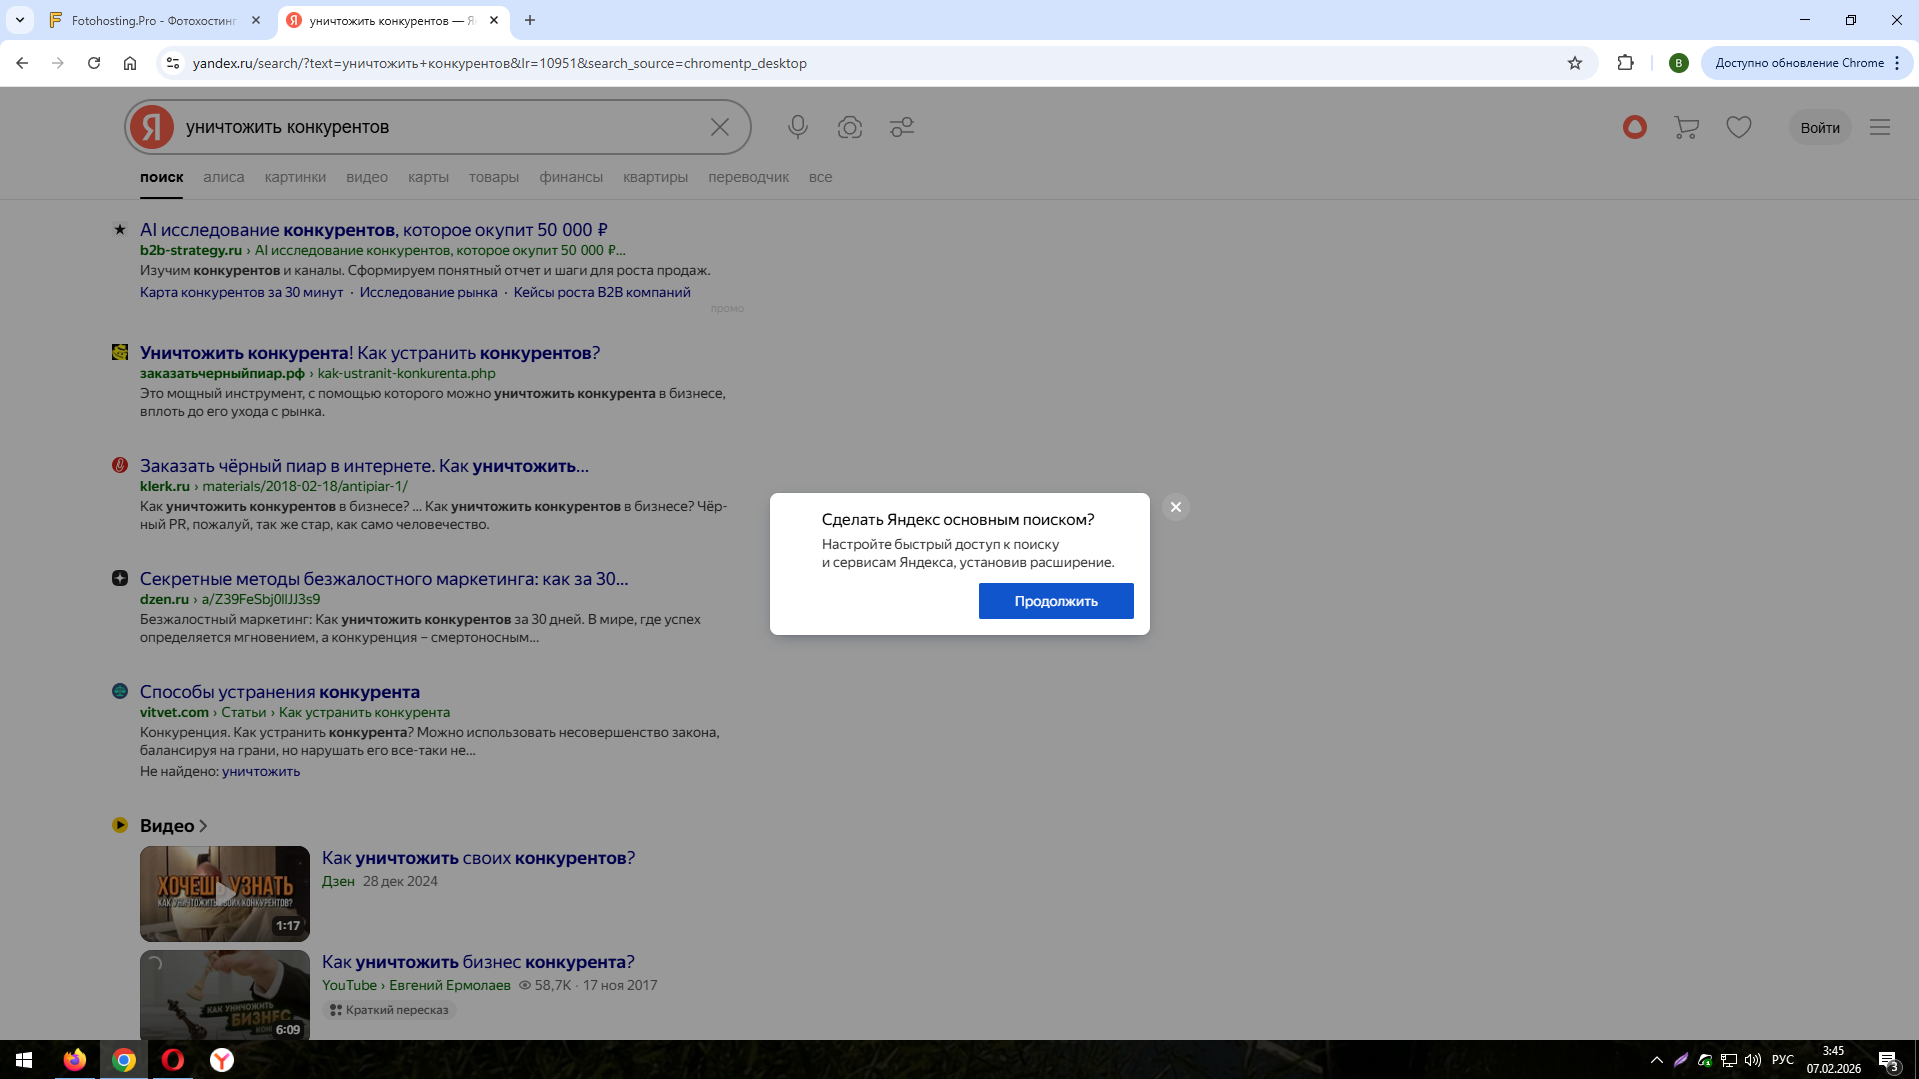Launch Opera from the taskbar
Viewport: 1919px width, 1079px height.
tap(173, 1060)
